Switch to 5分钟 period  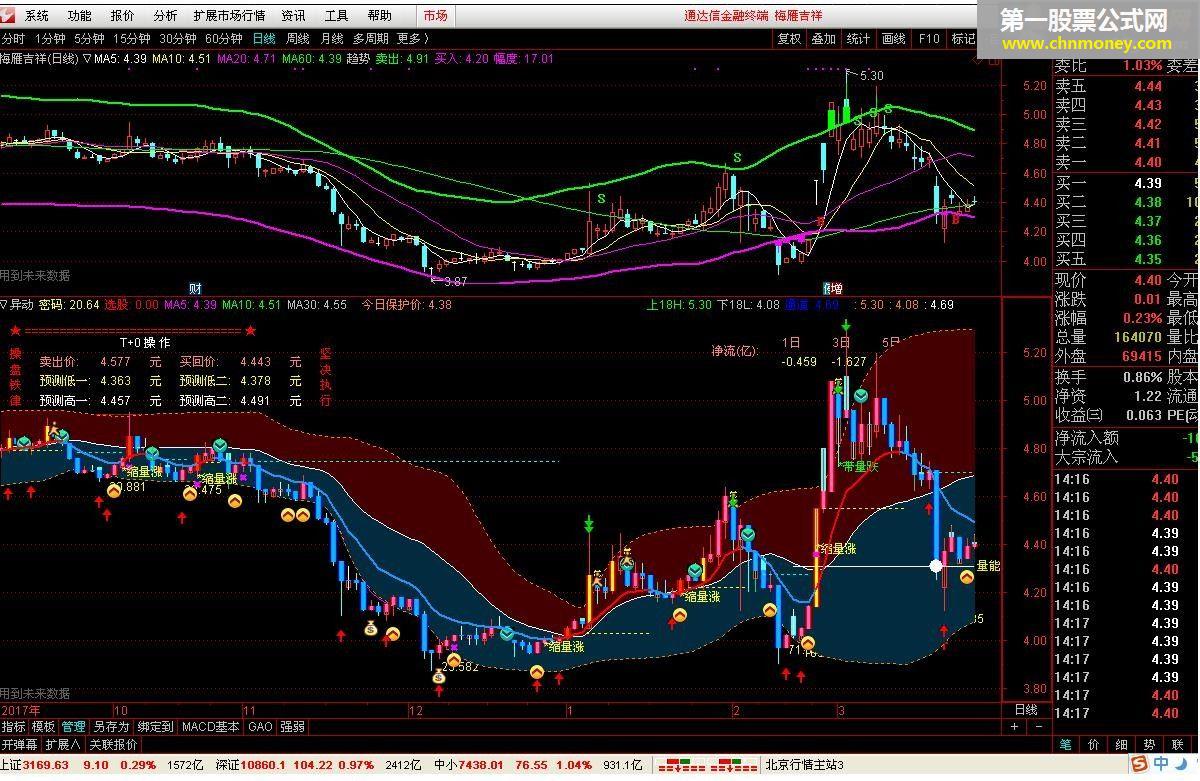[89, 39]
